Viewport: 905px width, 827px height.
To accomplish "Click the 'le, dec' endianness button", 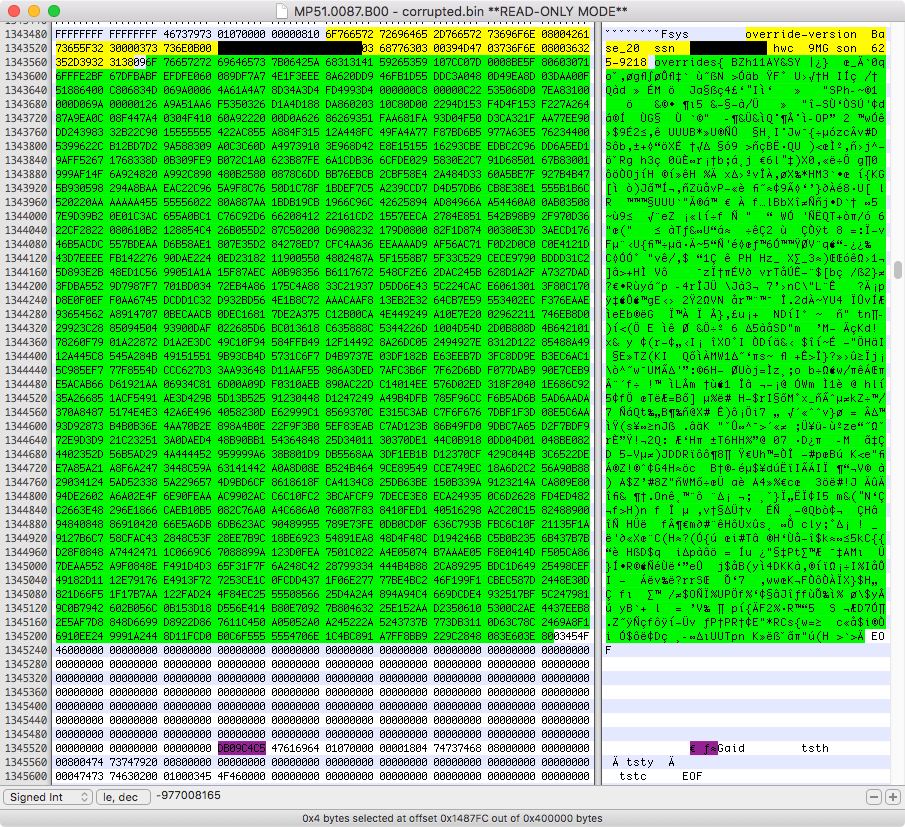I will pyautogui.click(x=123, y=797).
